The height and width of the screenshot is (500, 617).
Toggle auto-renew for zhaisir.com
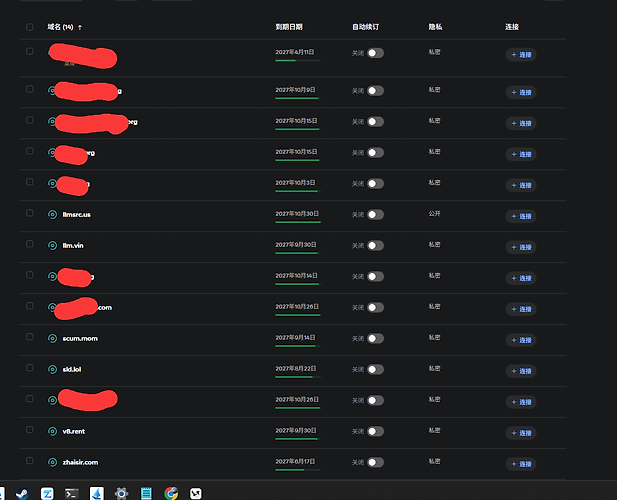point(375,462)
